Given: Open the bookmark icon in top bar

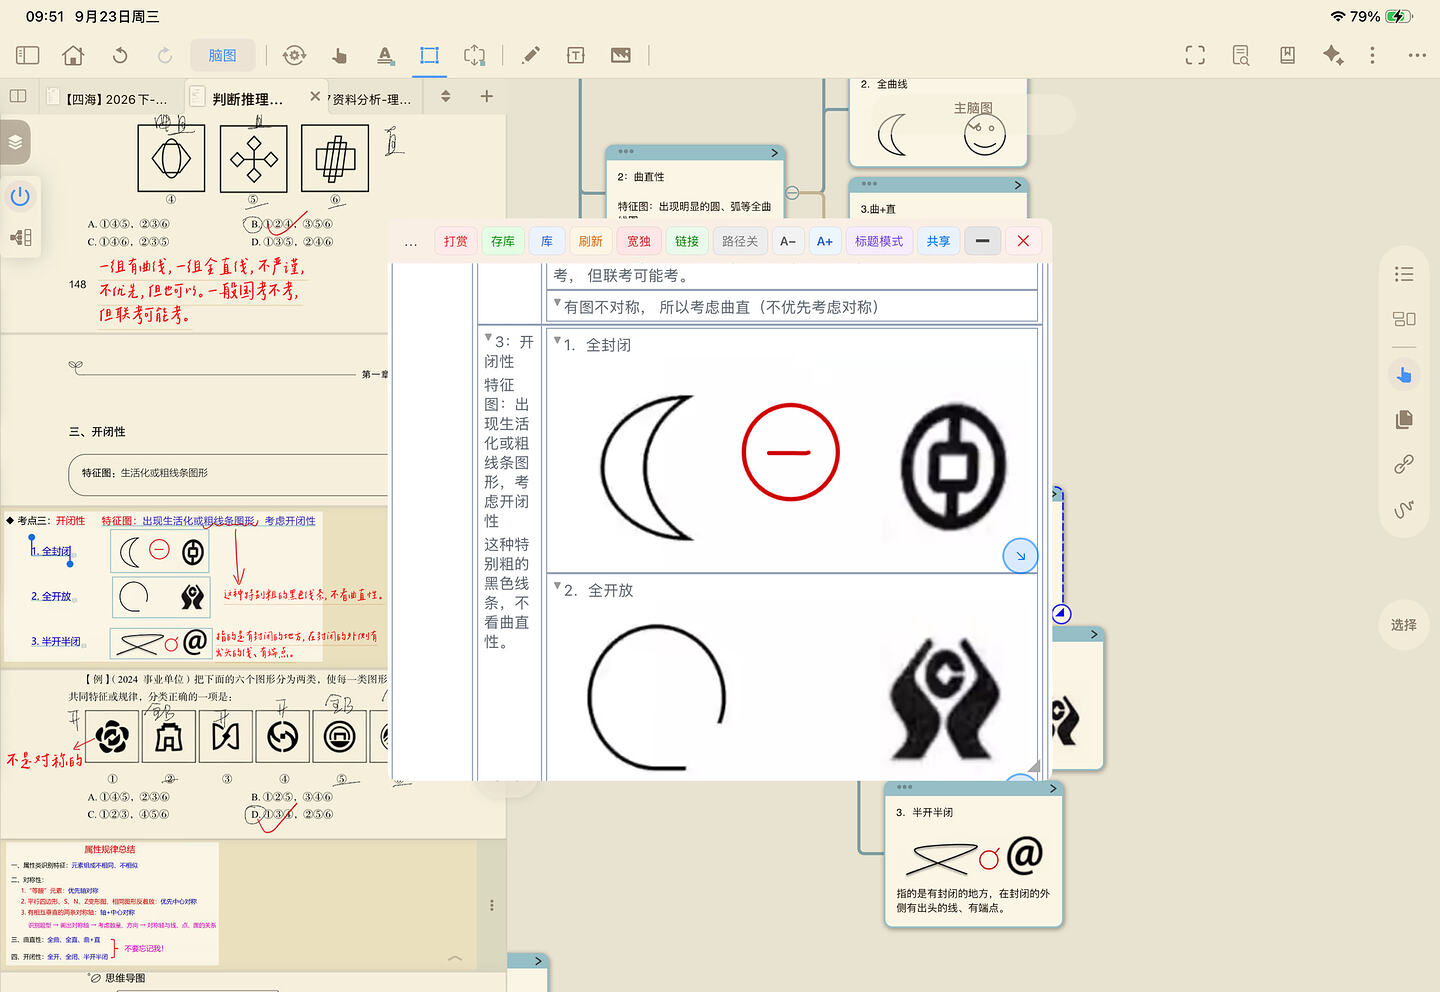Looking at the screenshot, I should [1288, 55].
